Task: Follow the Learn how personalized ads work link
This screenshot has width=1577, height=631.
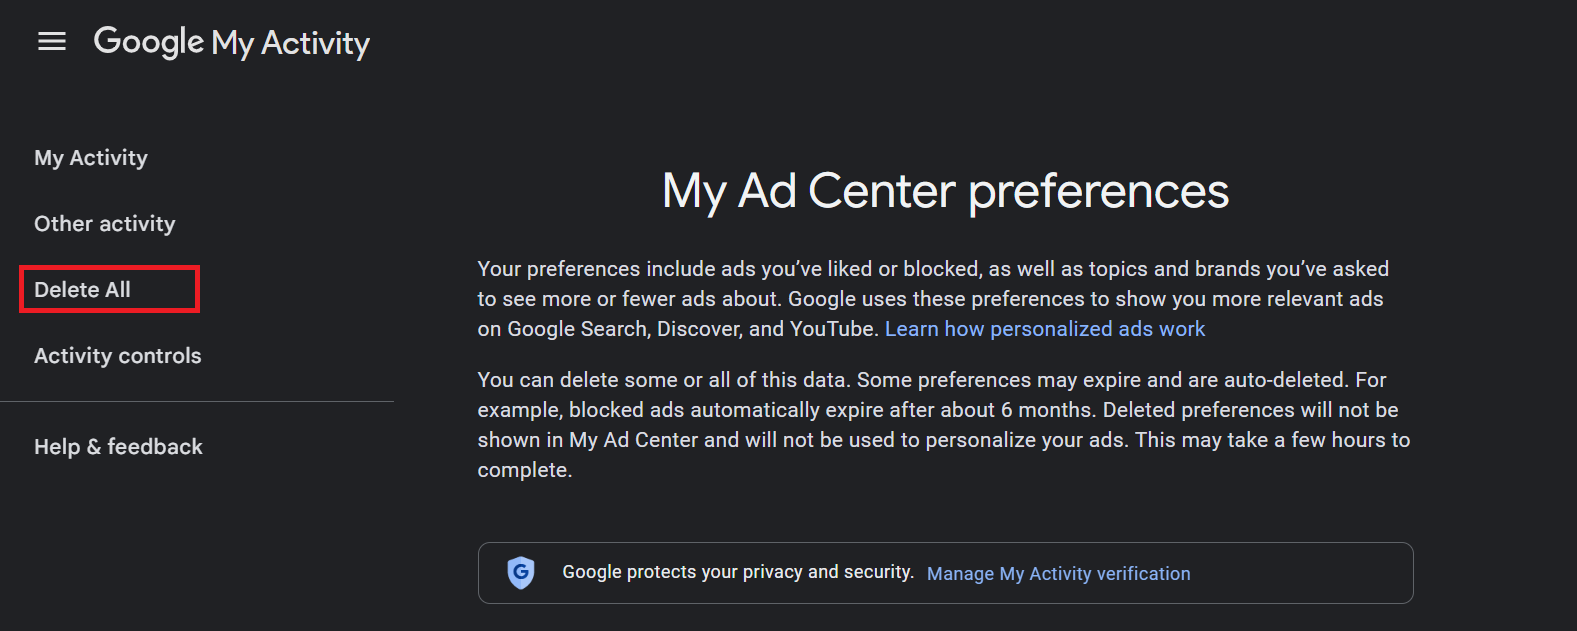Action: tap(1045, 329)
